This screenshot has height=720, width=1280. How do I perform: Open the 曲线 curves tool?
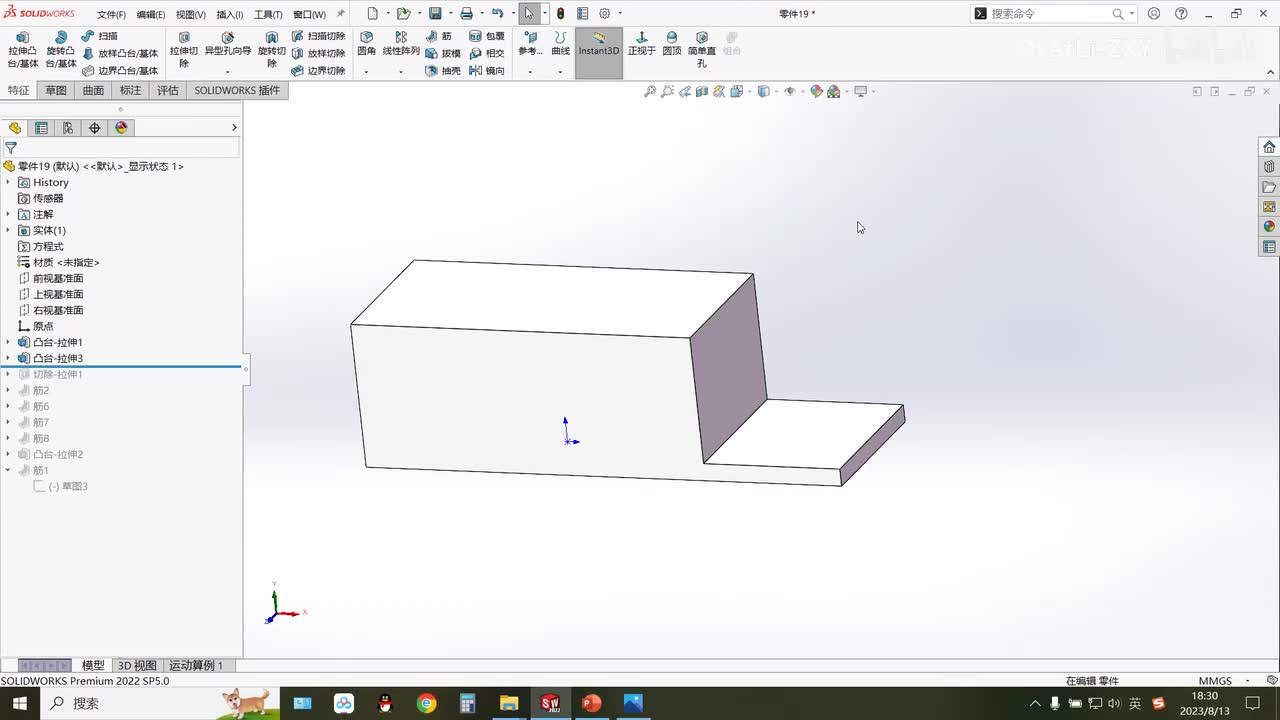pyautogui.click(x=560, y=44)
